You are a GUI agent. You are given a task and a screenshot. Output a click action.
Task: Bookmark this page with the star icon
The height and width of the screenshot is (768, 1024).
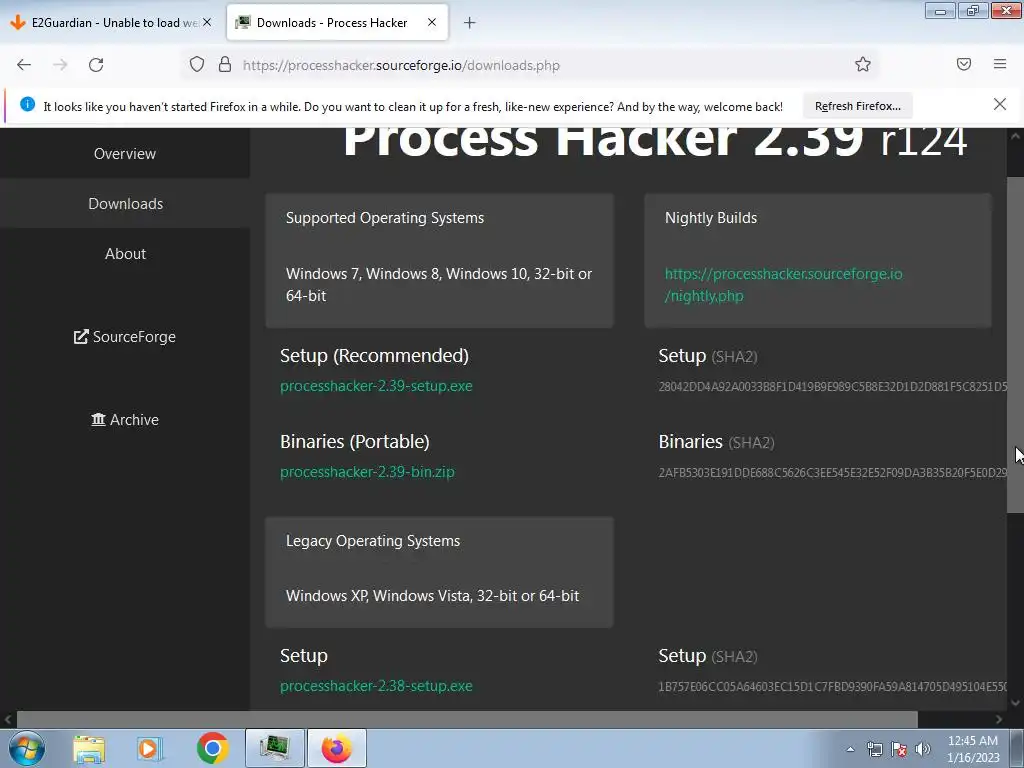[863, 64]
